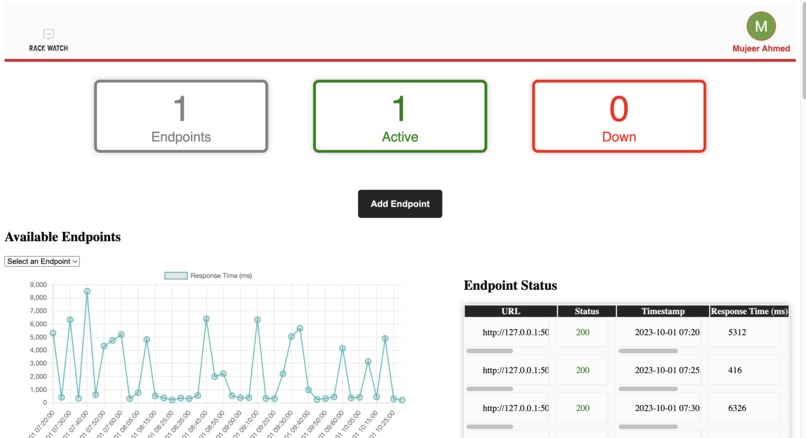Viewport: 806px width, 438px height.
Task: Click timestamp scrollbar under 07:20 cell
Action: tap(648, 351)
